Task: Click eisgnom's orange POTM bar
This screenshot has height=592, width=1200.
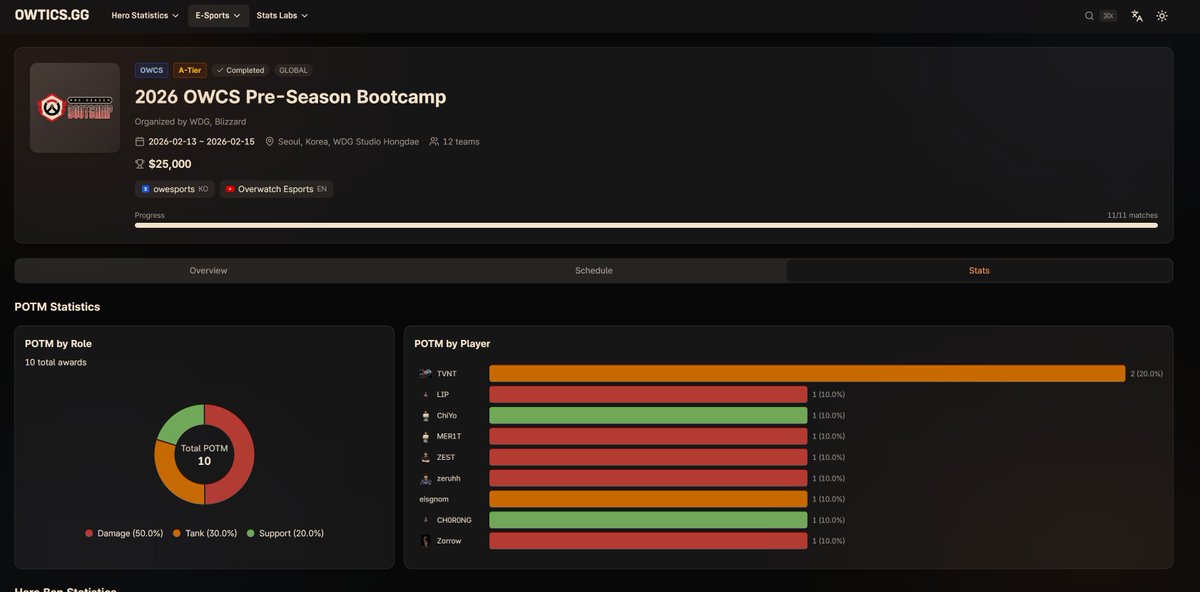Action: click(648, 499)
